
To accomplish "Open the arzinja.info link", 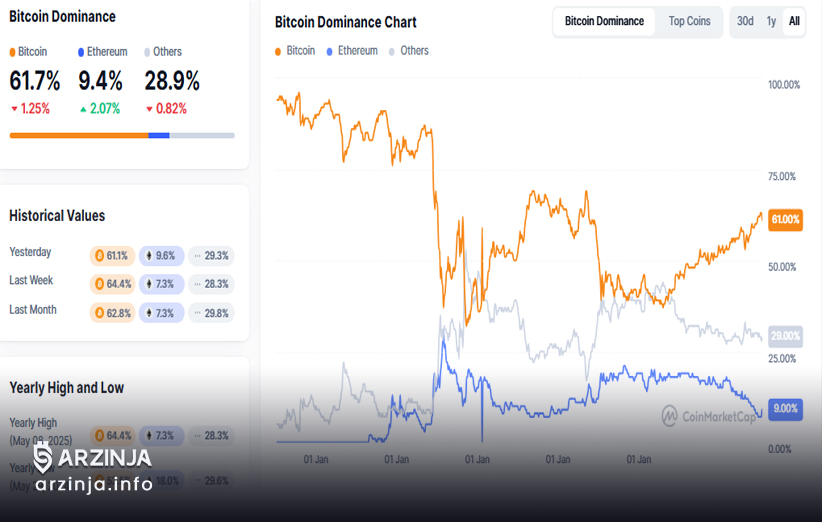I will click(x=94, y=484).
